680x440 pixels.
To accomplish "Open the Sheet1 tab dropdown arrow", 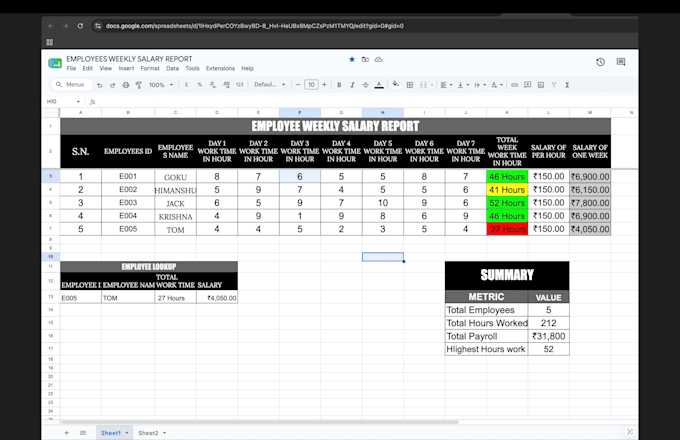I will [127, 433].
